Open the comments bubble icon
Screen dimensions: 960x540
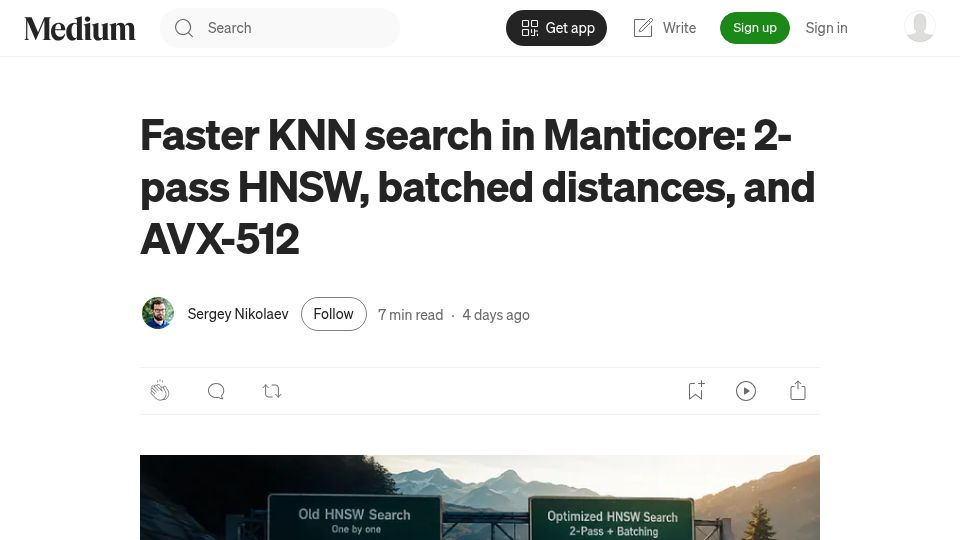(x=216, y=391)
